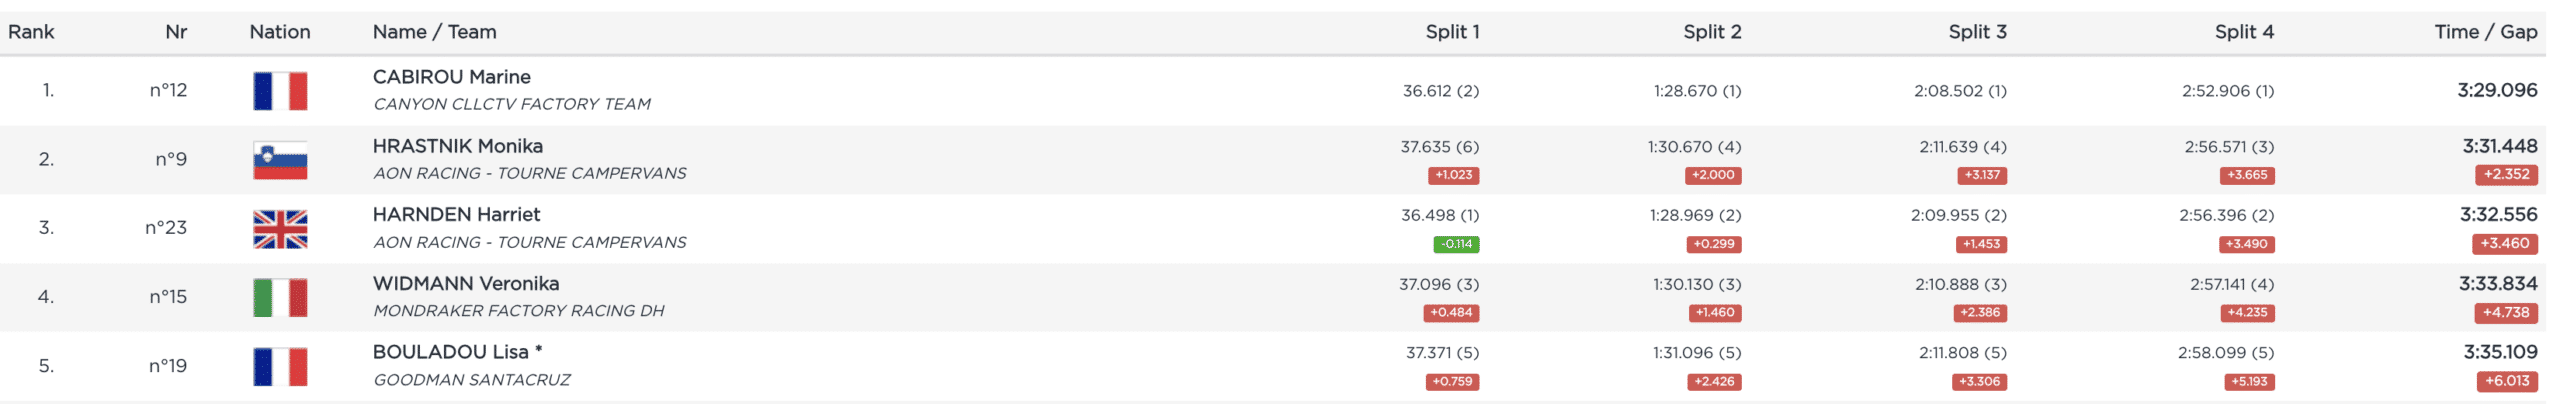Click the winning time 3:29.096
This screenshot has height=404, width=2560.
2497,90
